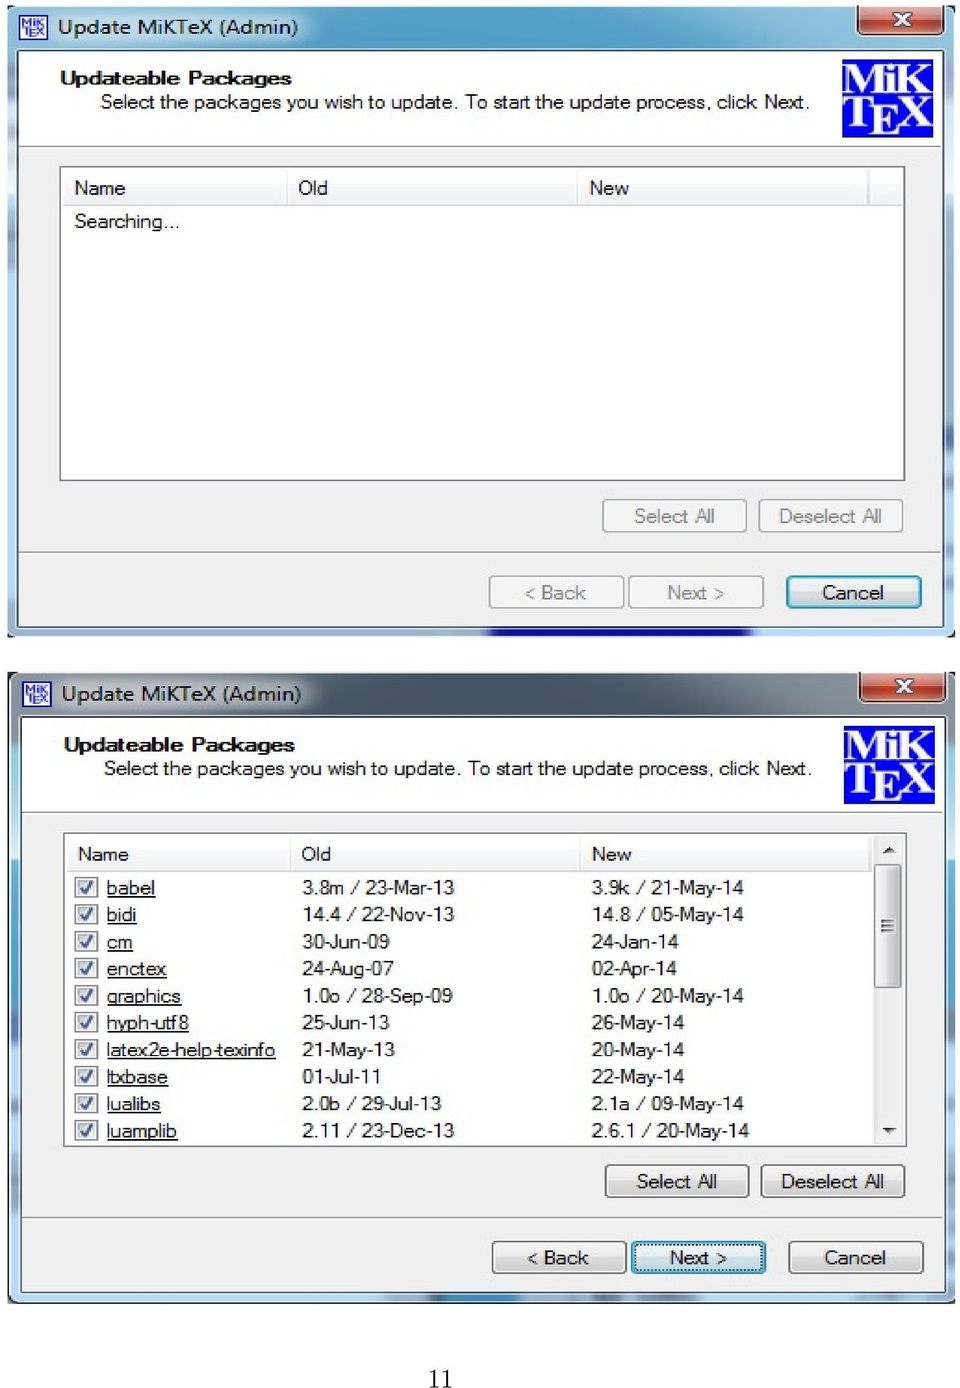Viewport: 960px width, 1388px height.
Task: Click new version 14.8 / 05-May-14
Action: (667, 914)
